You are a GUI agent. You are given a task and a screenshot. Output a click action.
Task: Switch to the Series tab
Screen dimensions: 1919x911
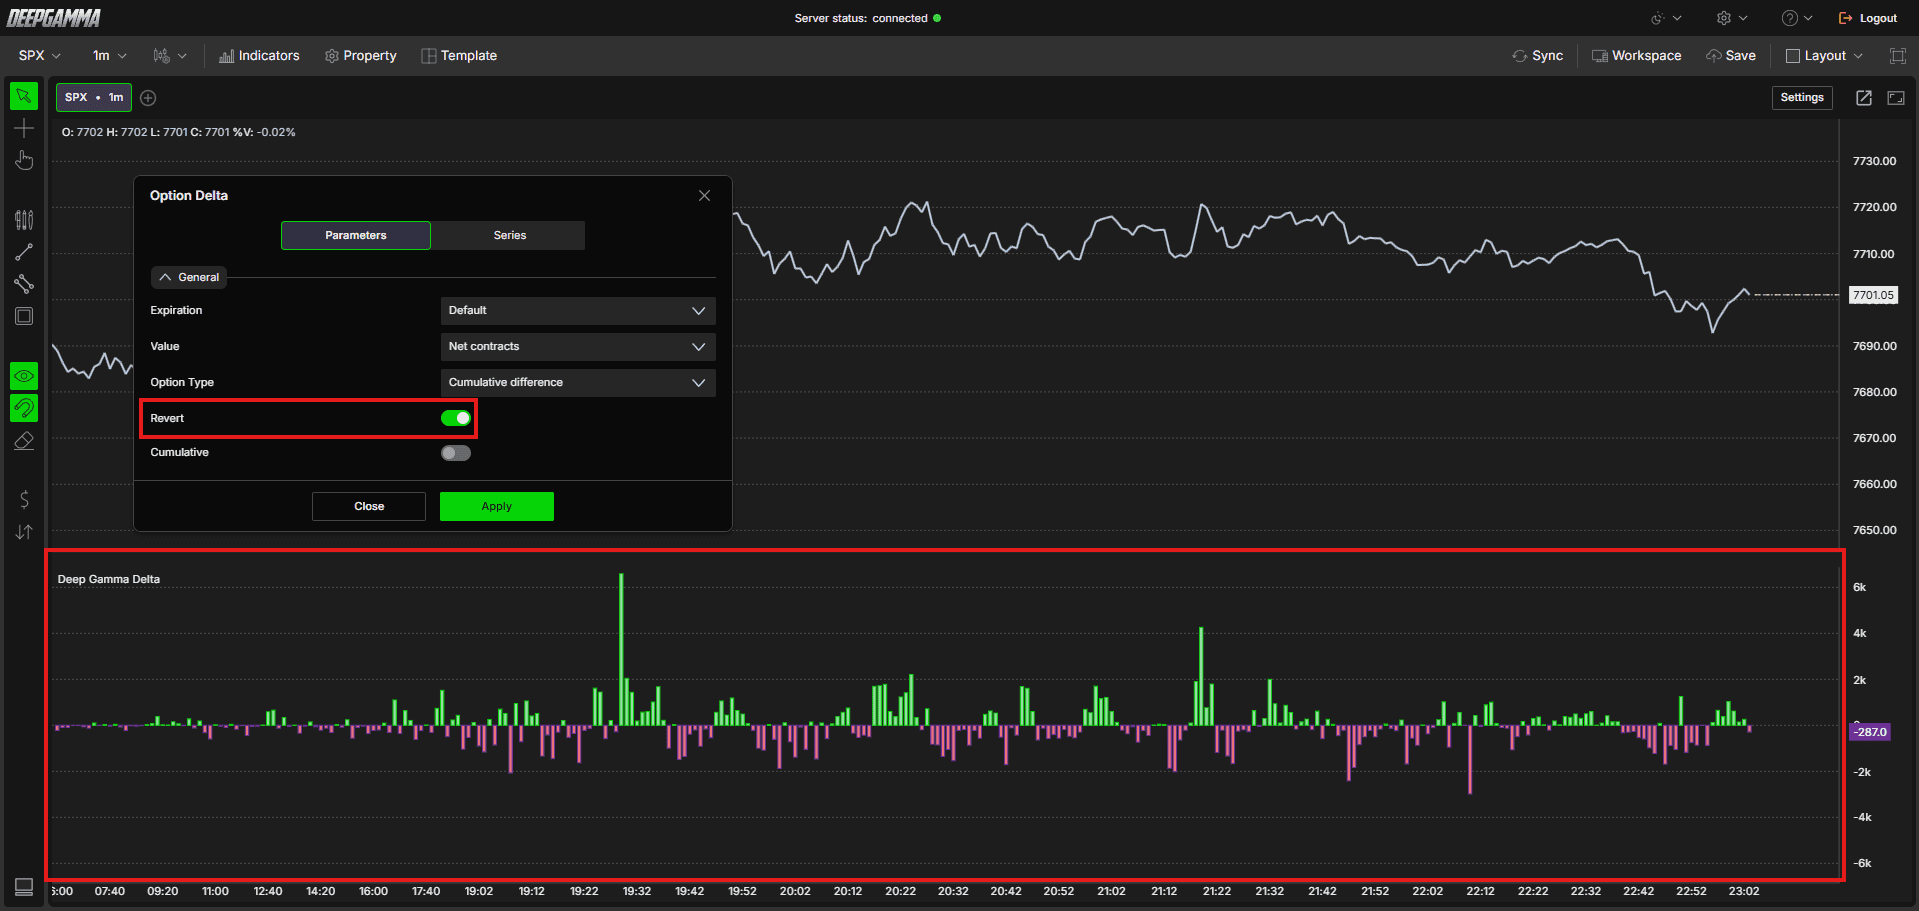pos(509,235)
